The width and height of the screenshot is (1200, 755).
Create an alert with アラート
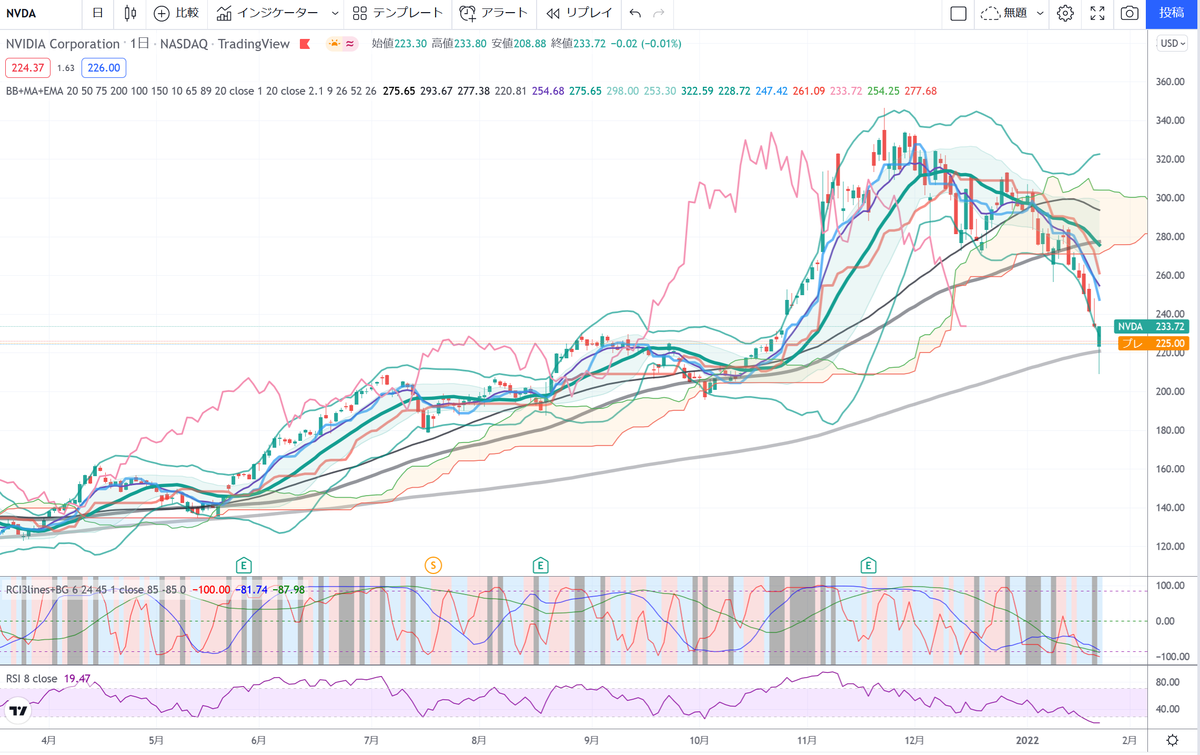(x=492, y=13)
